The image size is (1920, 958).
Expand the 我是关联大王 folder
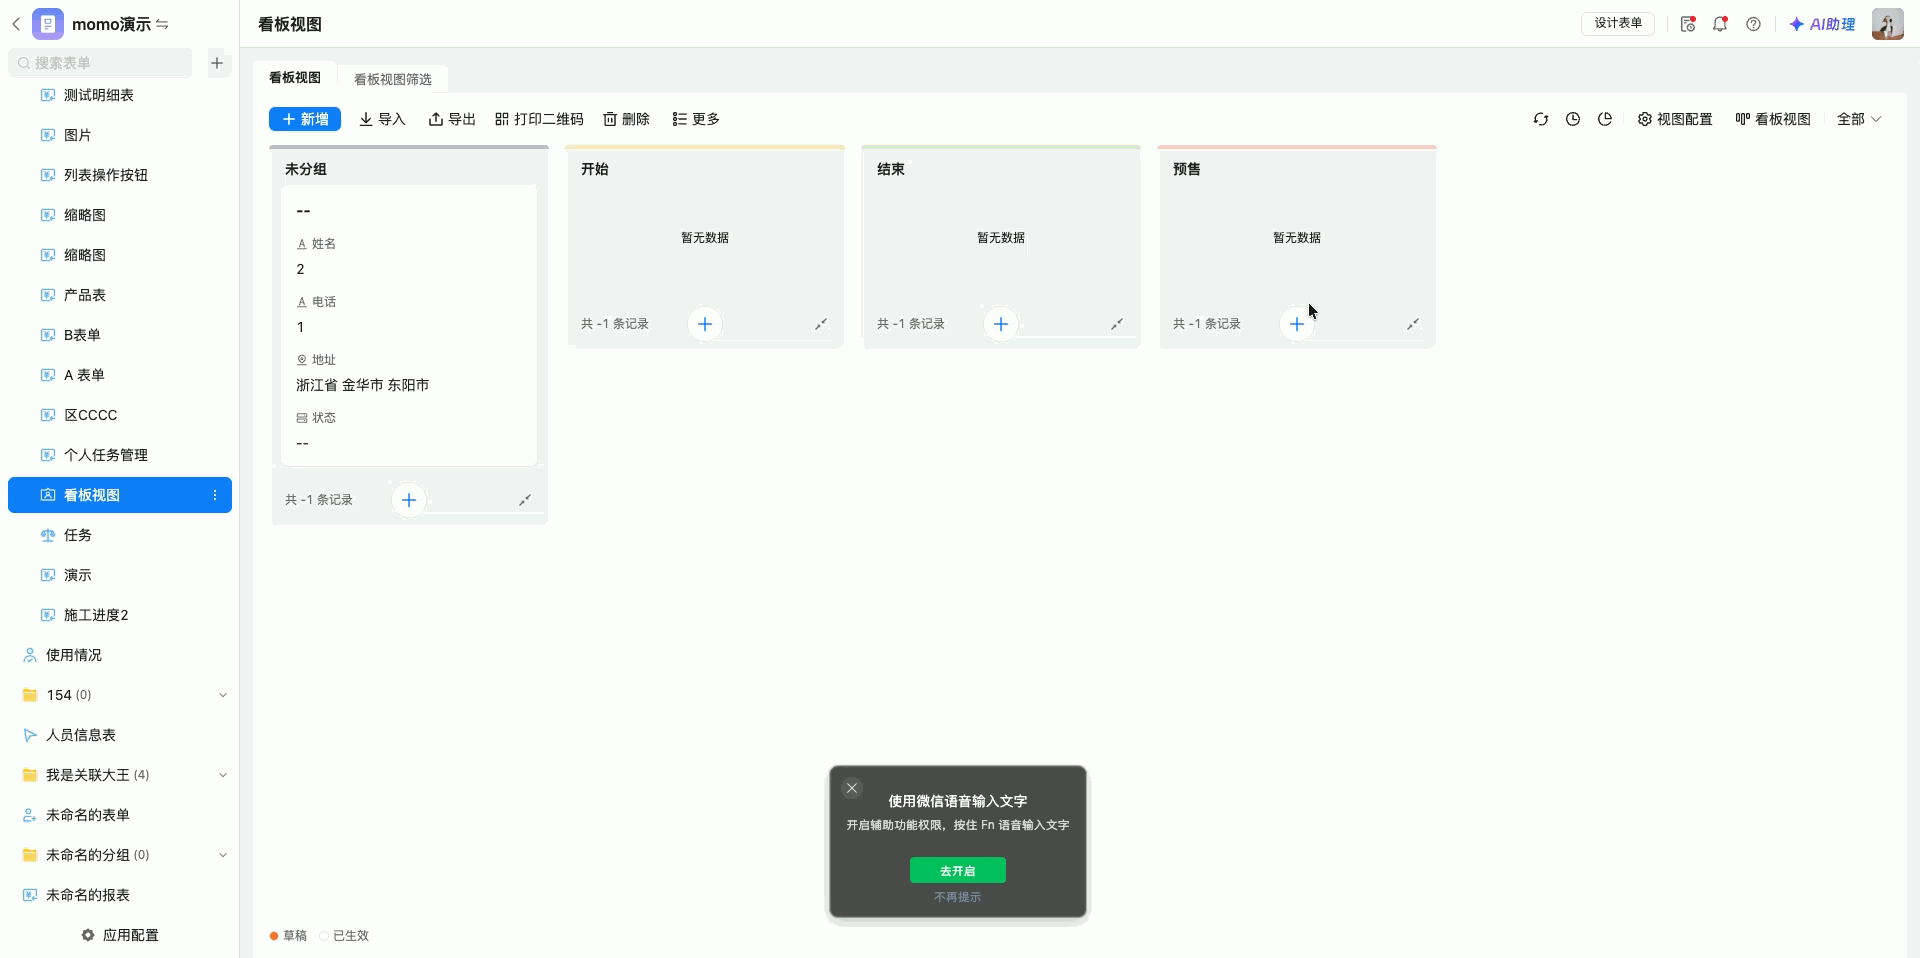223,775
